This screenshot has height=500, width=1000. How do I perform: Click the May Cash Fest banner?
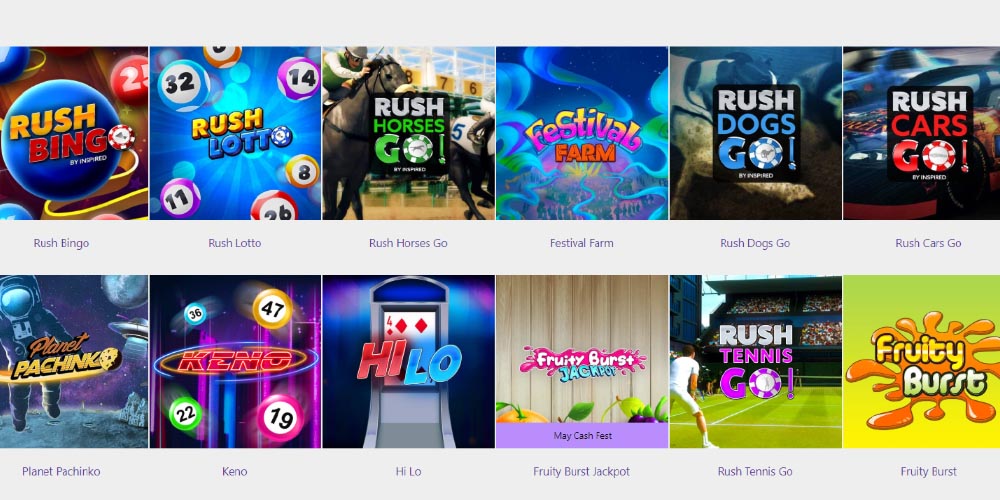[582, 436]
